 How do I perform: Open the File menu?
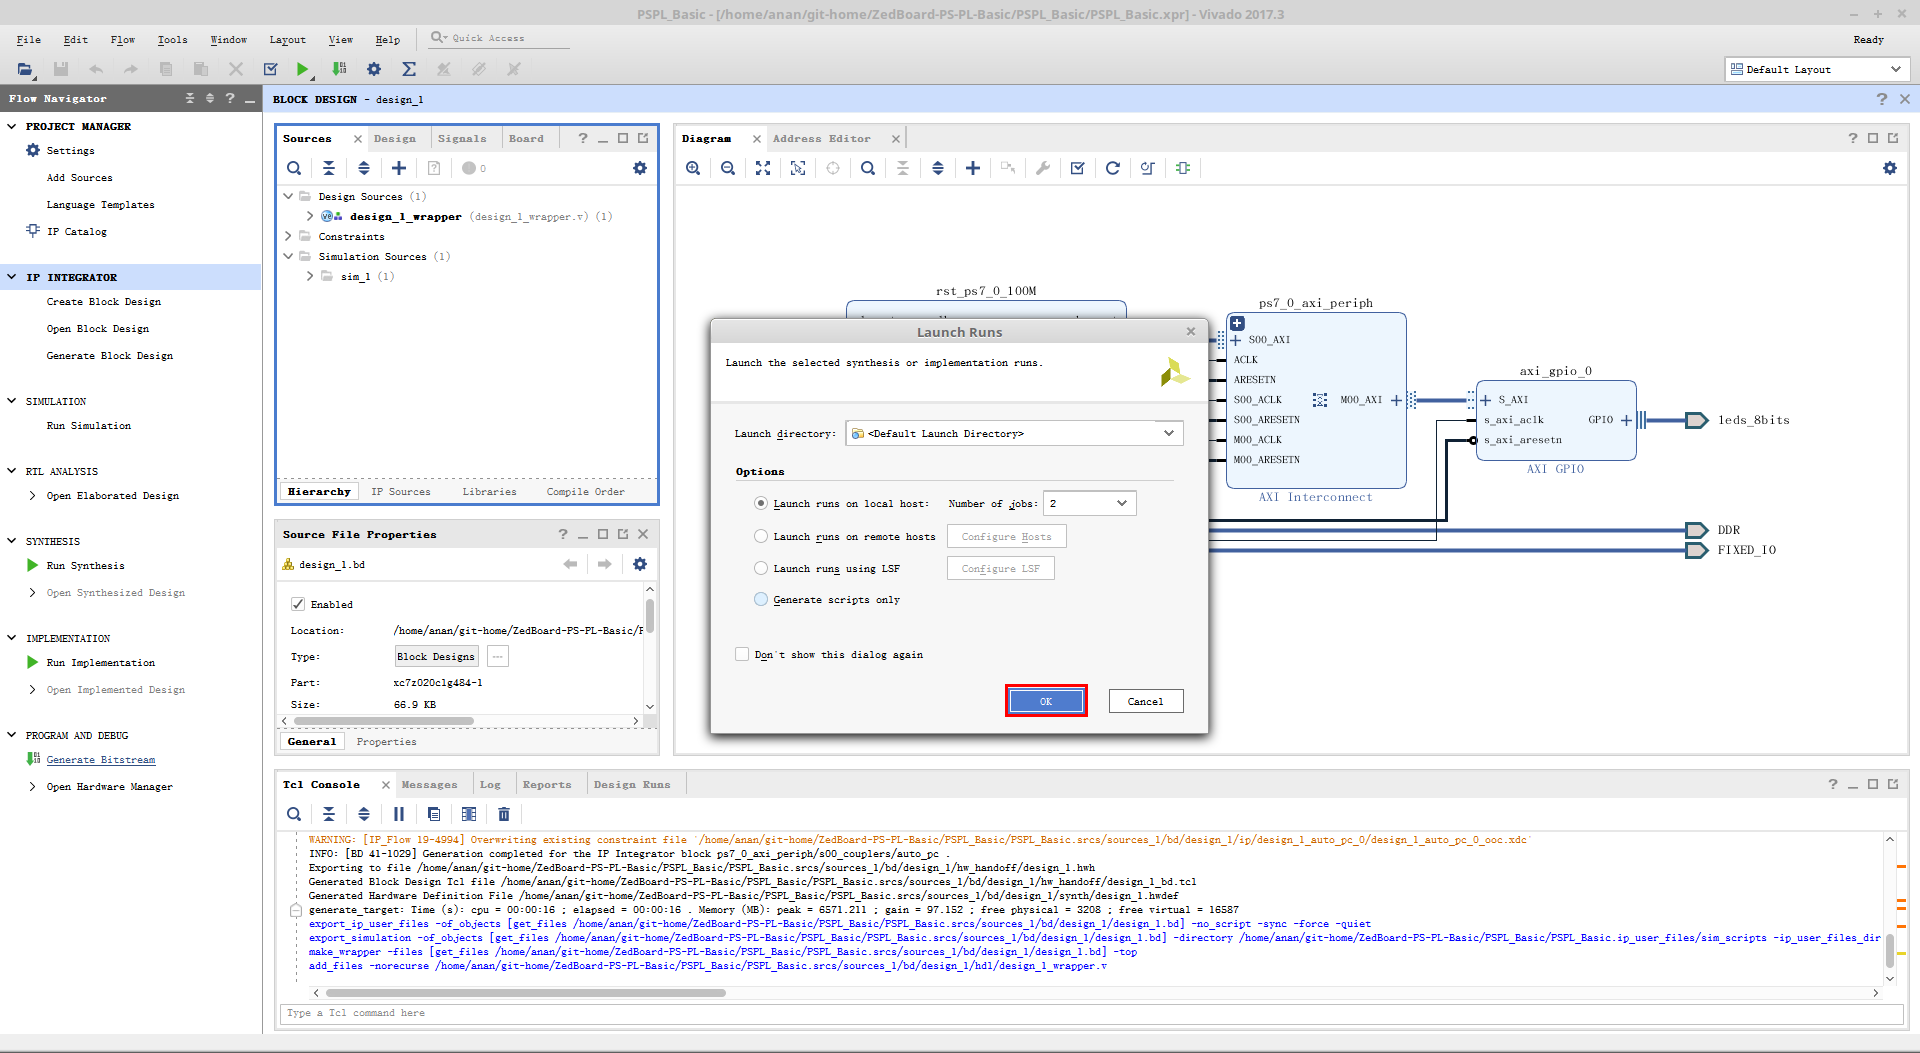(28, 40)
